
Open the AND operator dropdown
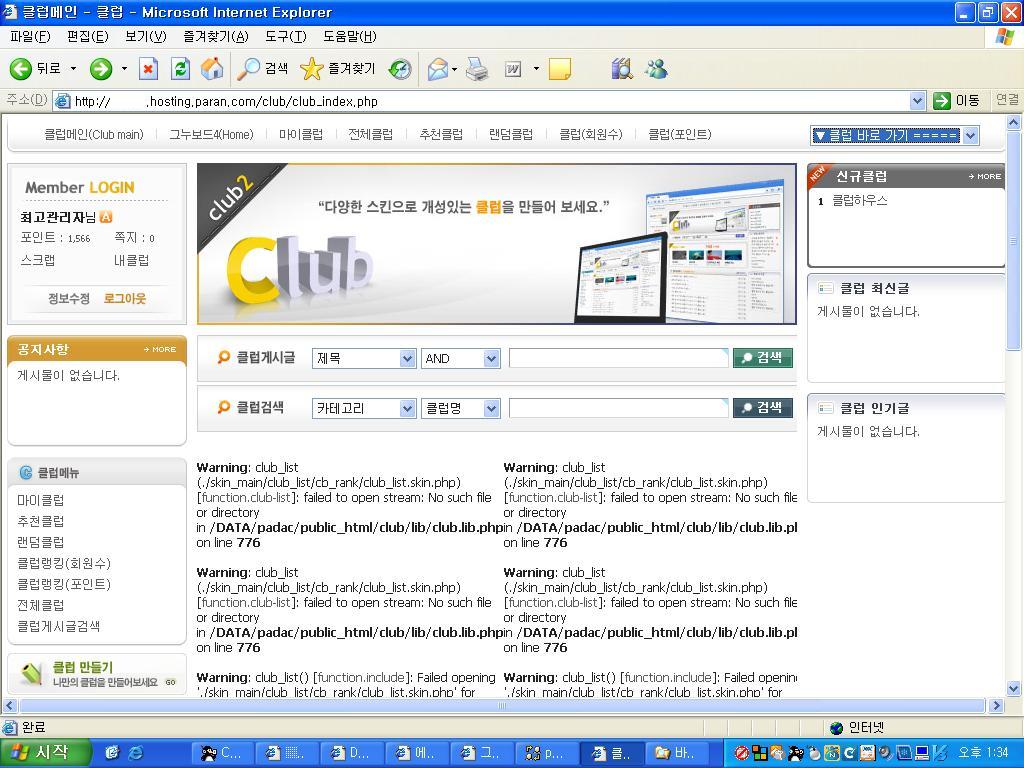[x=490, y=358]
